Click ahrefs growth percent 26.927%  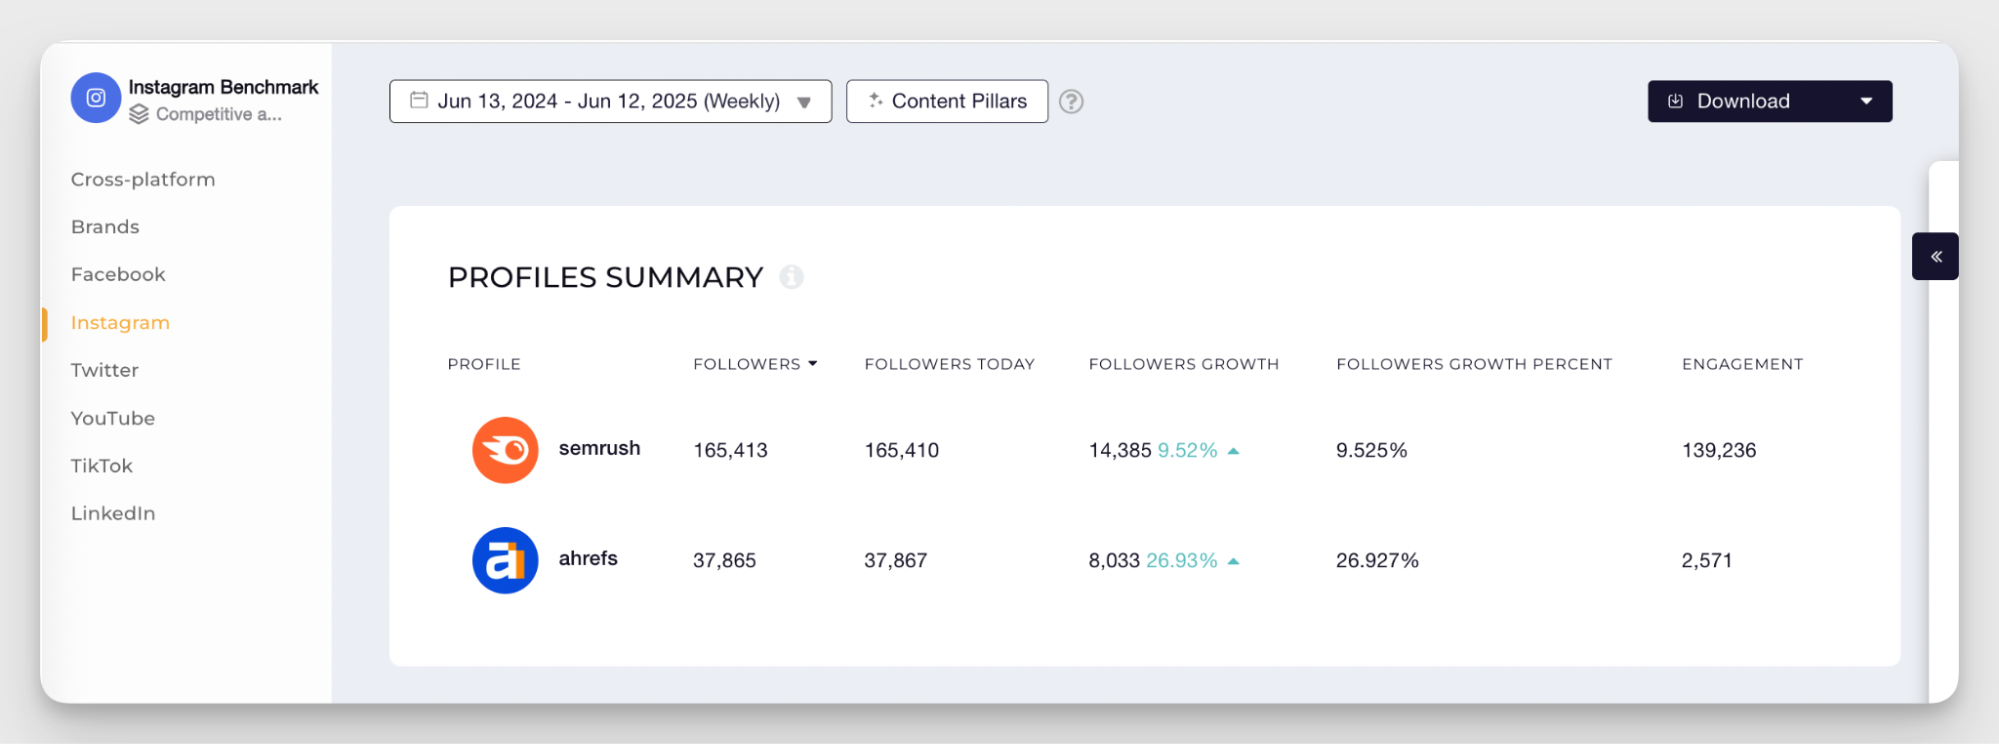[x=1377, y=560]
